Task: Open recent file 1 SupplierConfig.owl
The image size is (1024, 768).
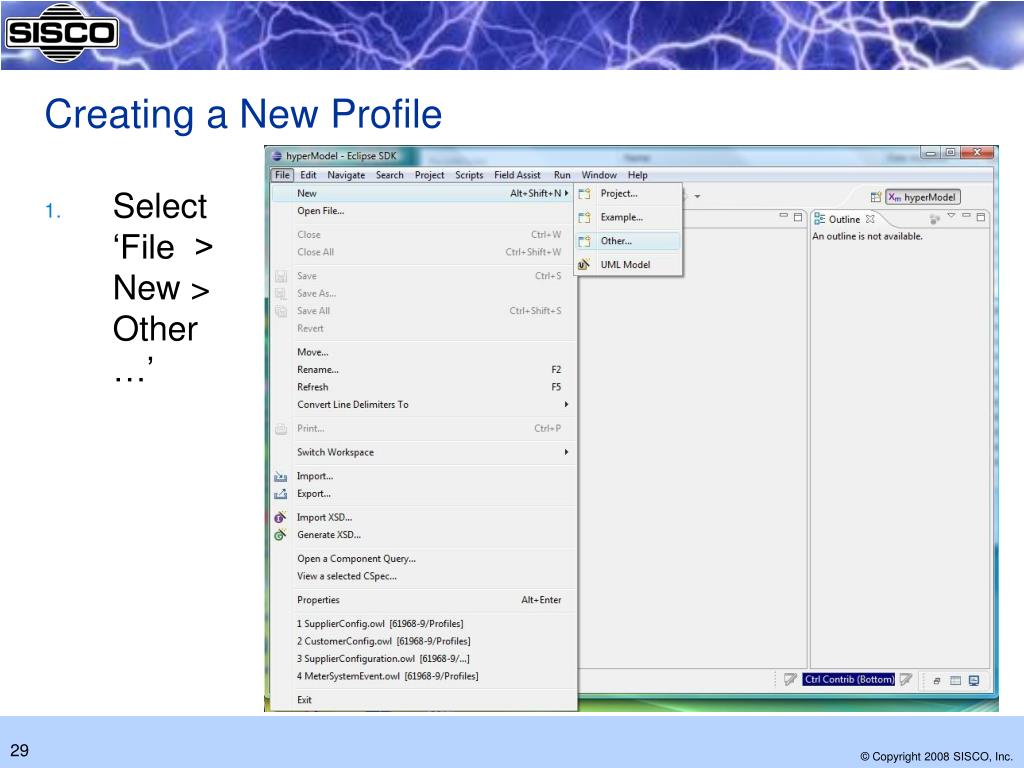Action: pyautogui.click(x=423, y=624)
